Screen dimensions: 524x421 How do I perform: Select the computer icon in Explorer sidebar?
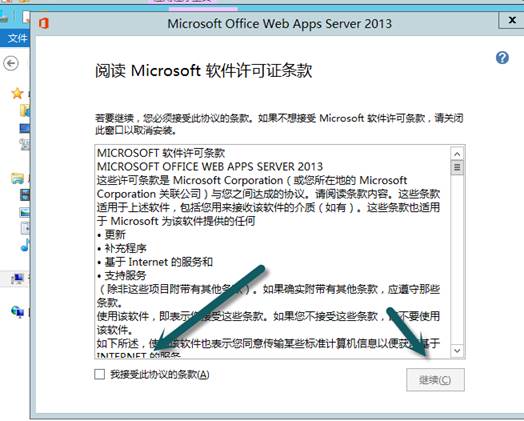point(17,278)
